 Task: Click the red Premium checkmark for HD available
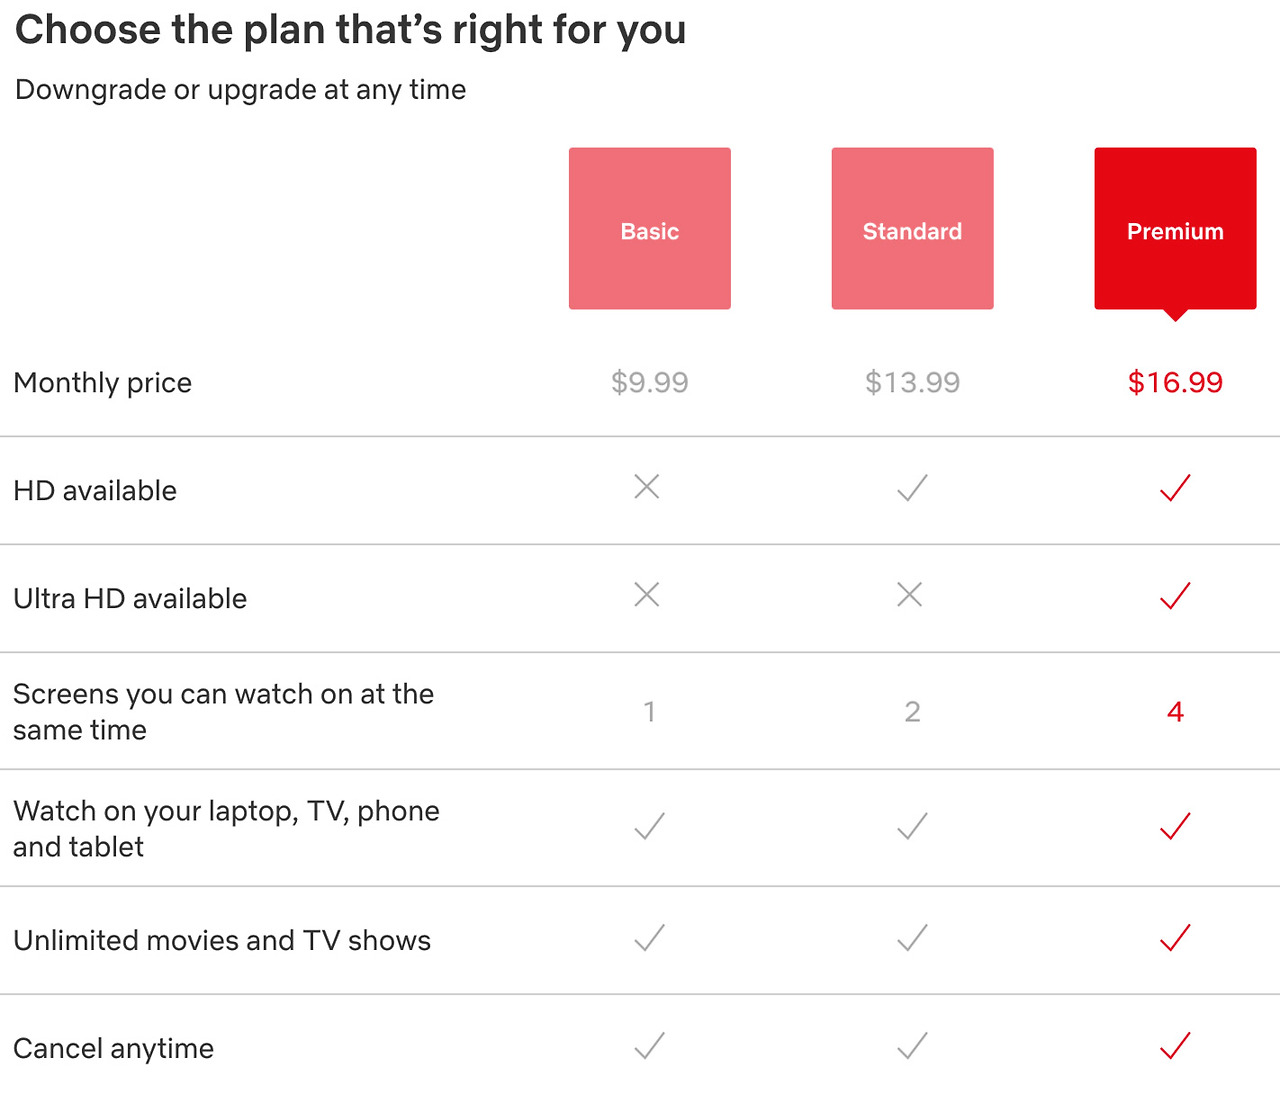point(1176,488)
